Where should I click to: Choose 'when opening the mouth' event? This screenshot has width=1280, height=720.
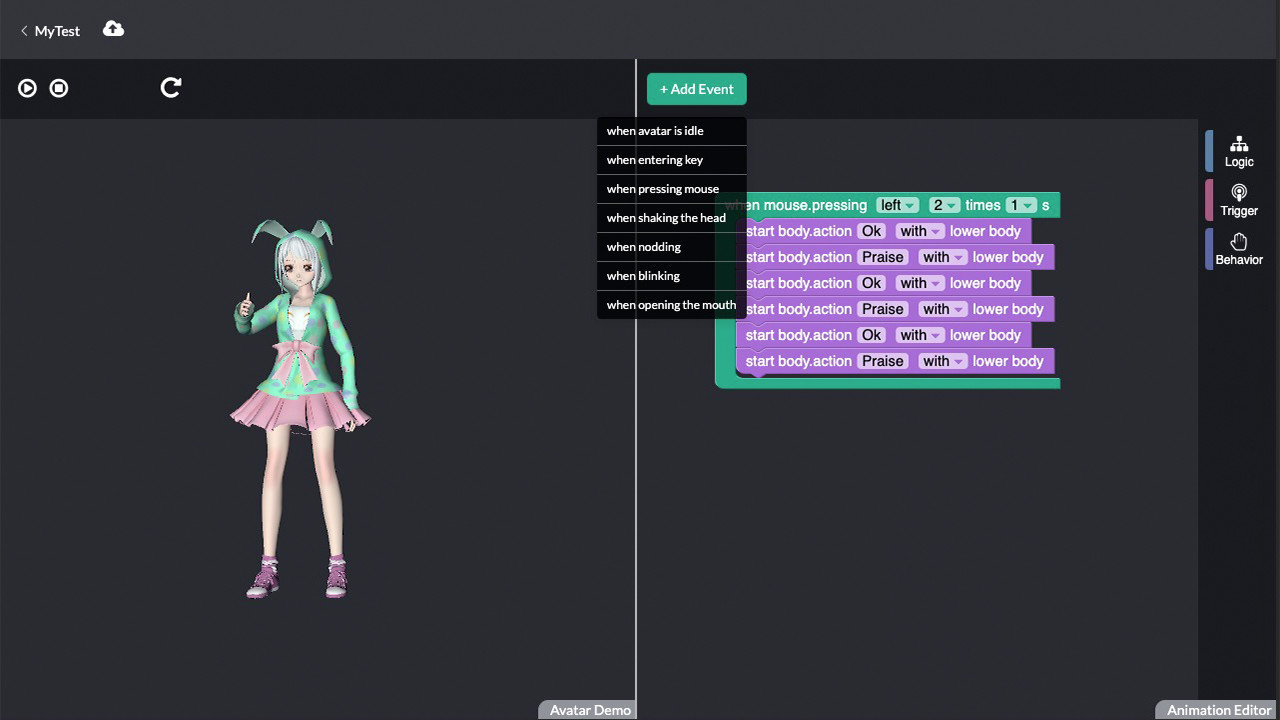tap(670, 305)
